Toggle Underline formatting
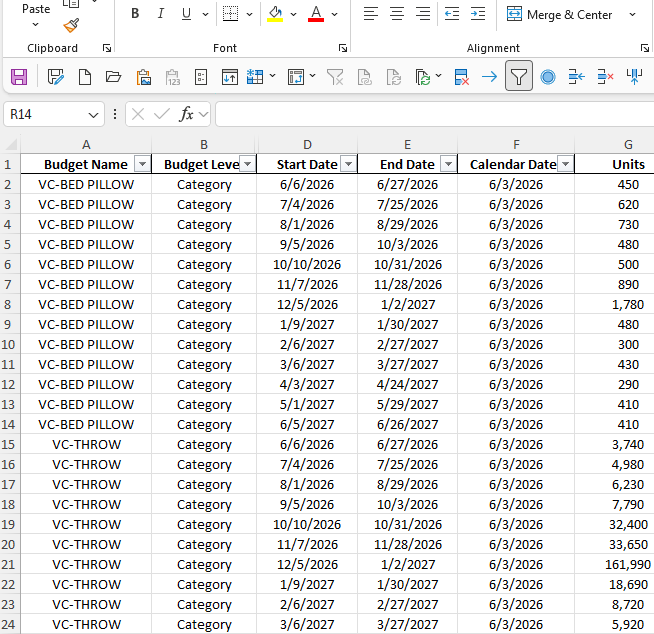 [186, 14]
